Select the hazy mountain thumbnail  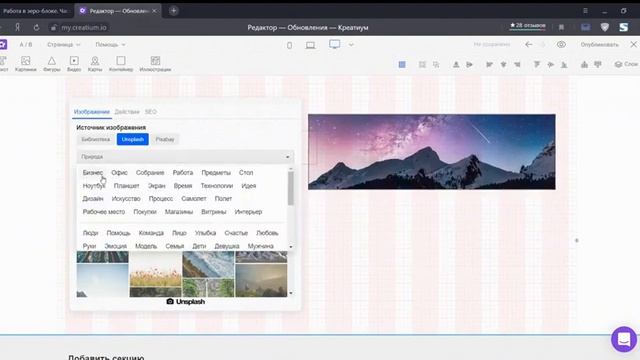(261, 280)
